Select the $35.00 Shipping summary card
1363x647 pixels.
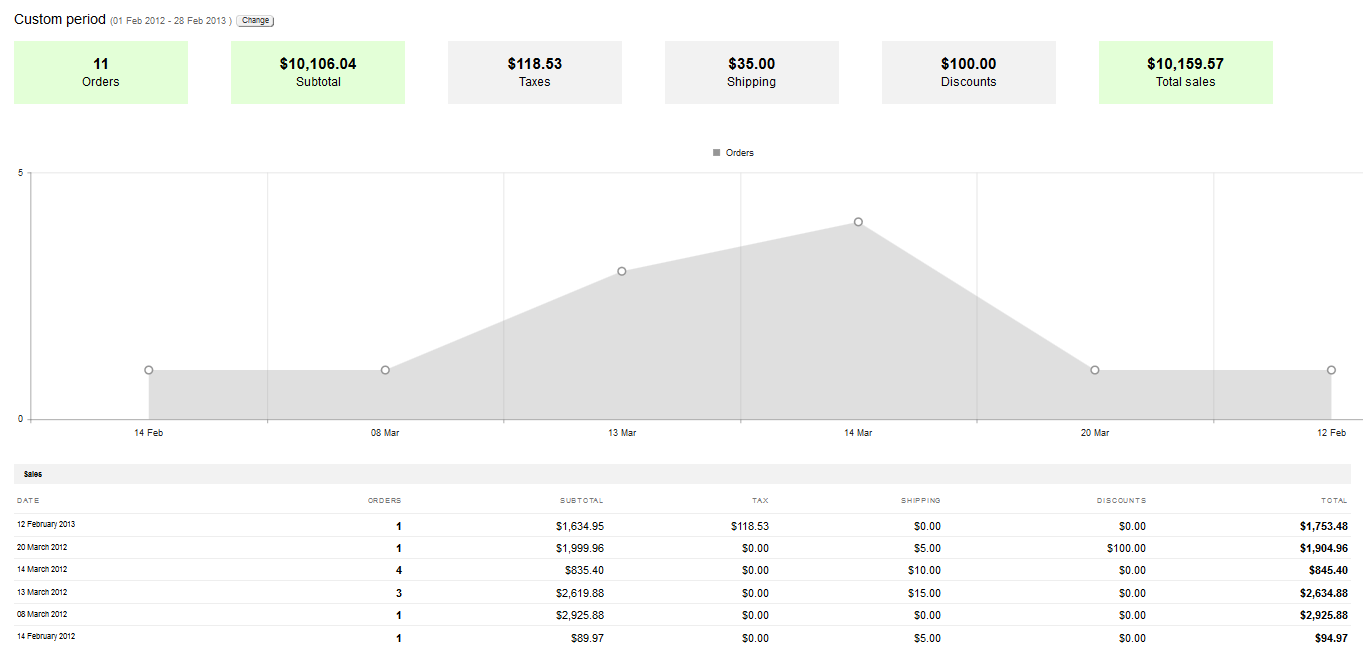click(x=752, y=72)
